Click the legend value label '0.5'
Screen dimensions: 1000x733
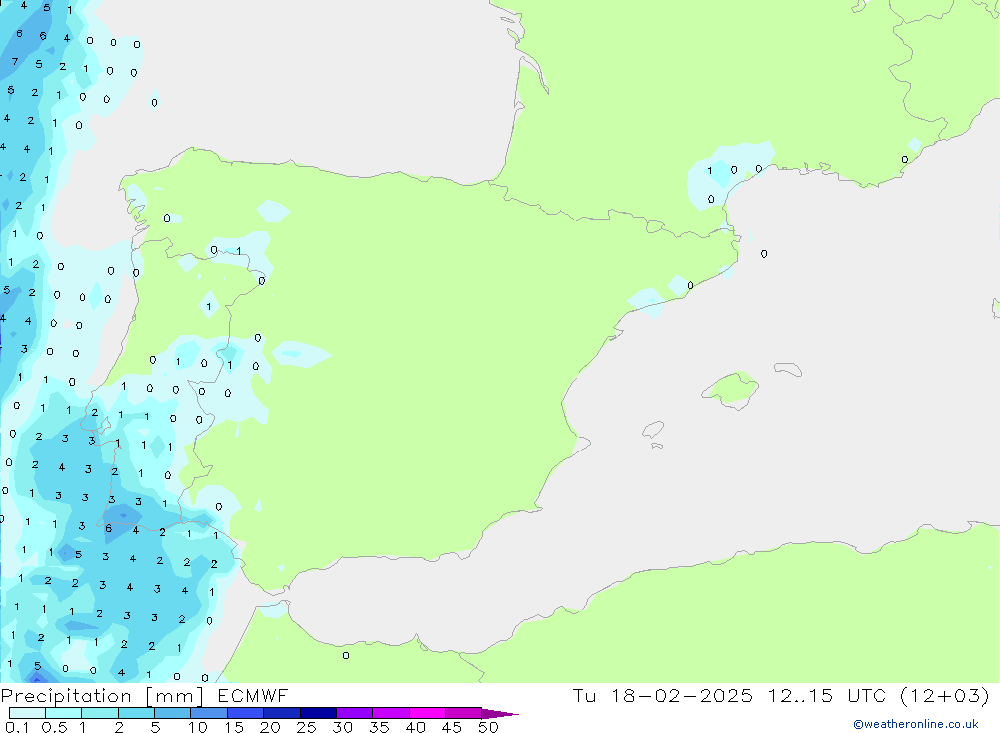coord(54,727)
